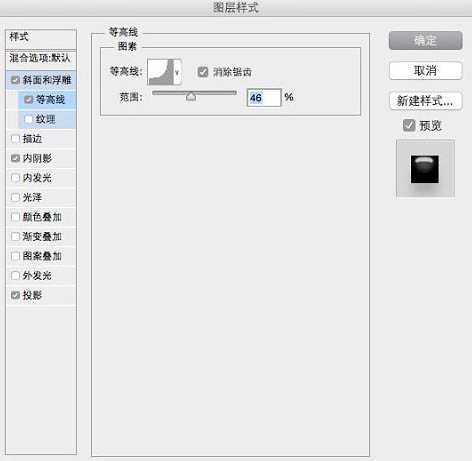This screenshot has height=461, width=472.
Task: Enable the 光泽 checkbox
Action: pyautogui.click(x=16, y=197)
